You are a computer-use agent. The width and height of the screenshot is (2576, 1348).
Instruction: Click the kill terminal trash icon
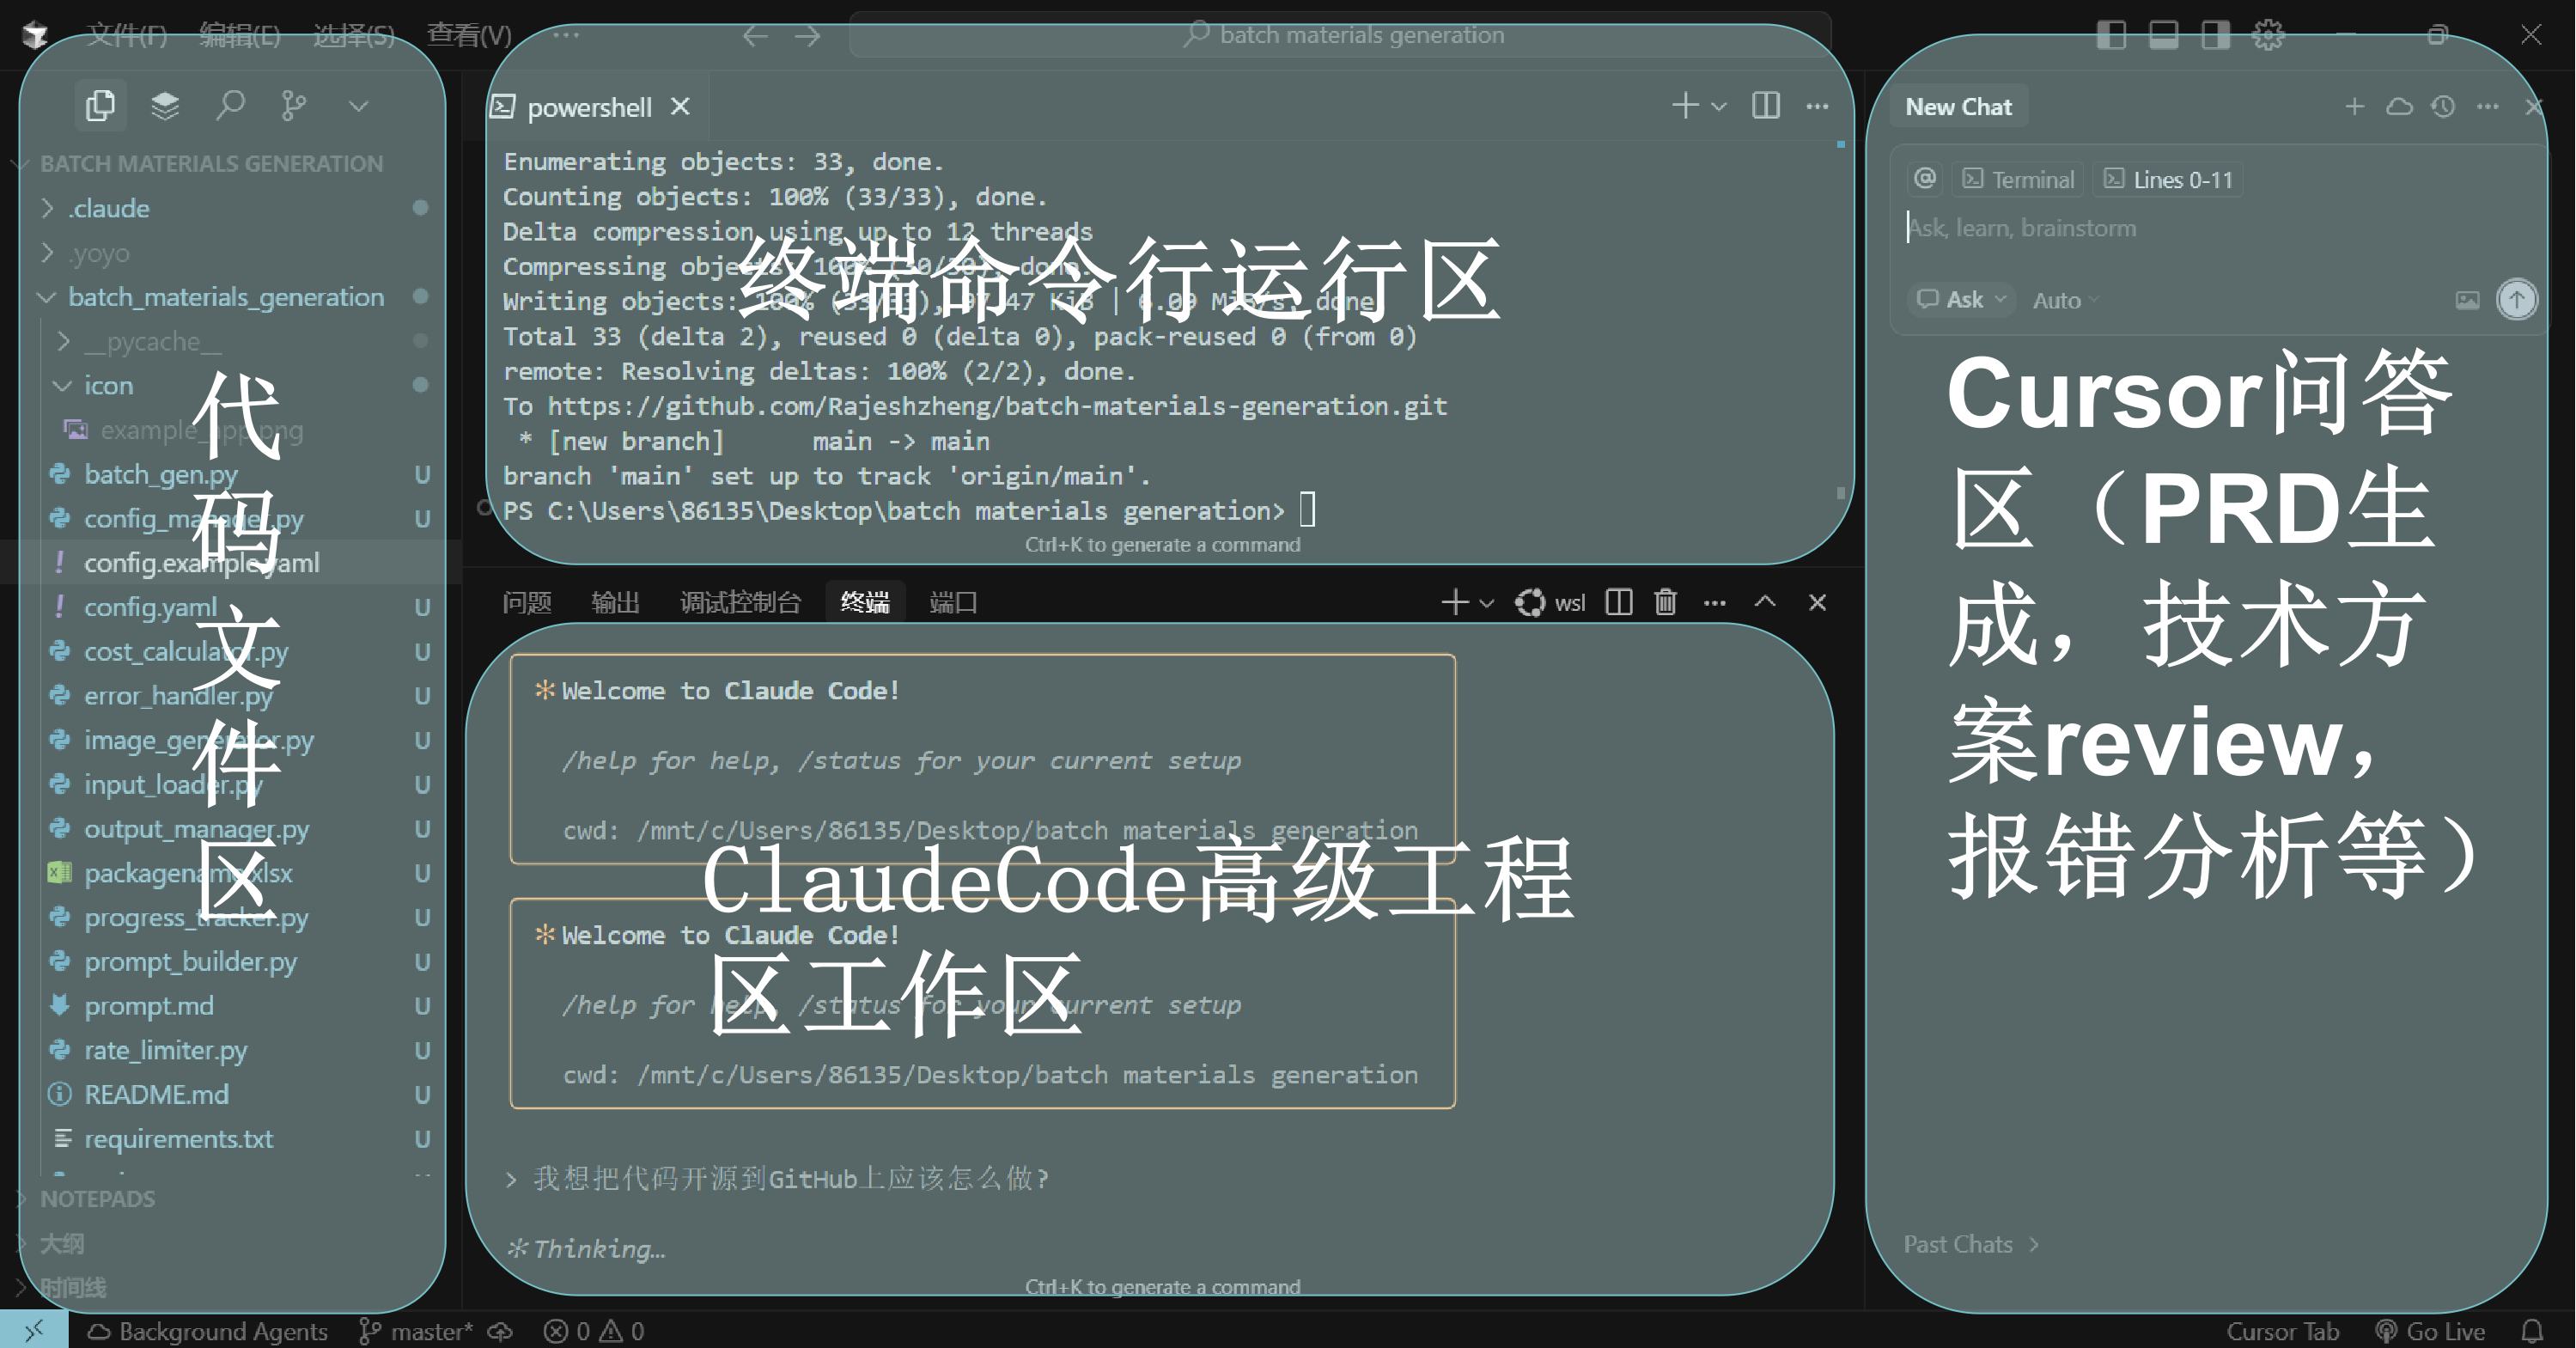1665,602
